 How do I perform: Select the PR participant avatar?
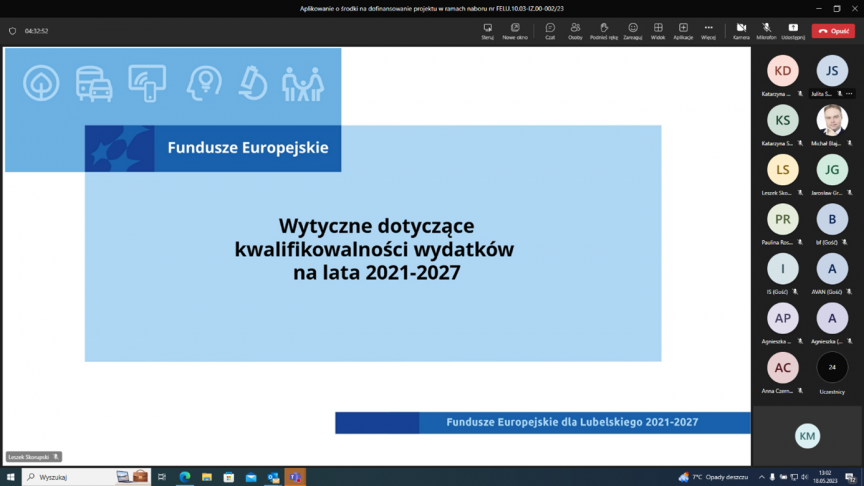click(x=782, y=219)
